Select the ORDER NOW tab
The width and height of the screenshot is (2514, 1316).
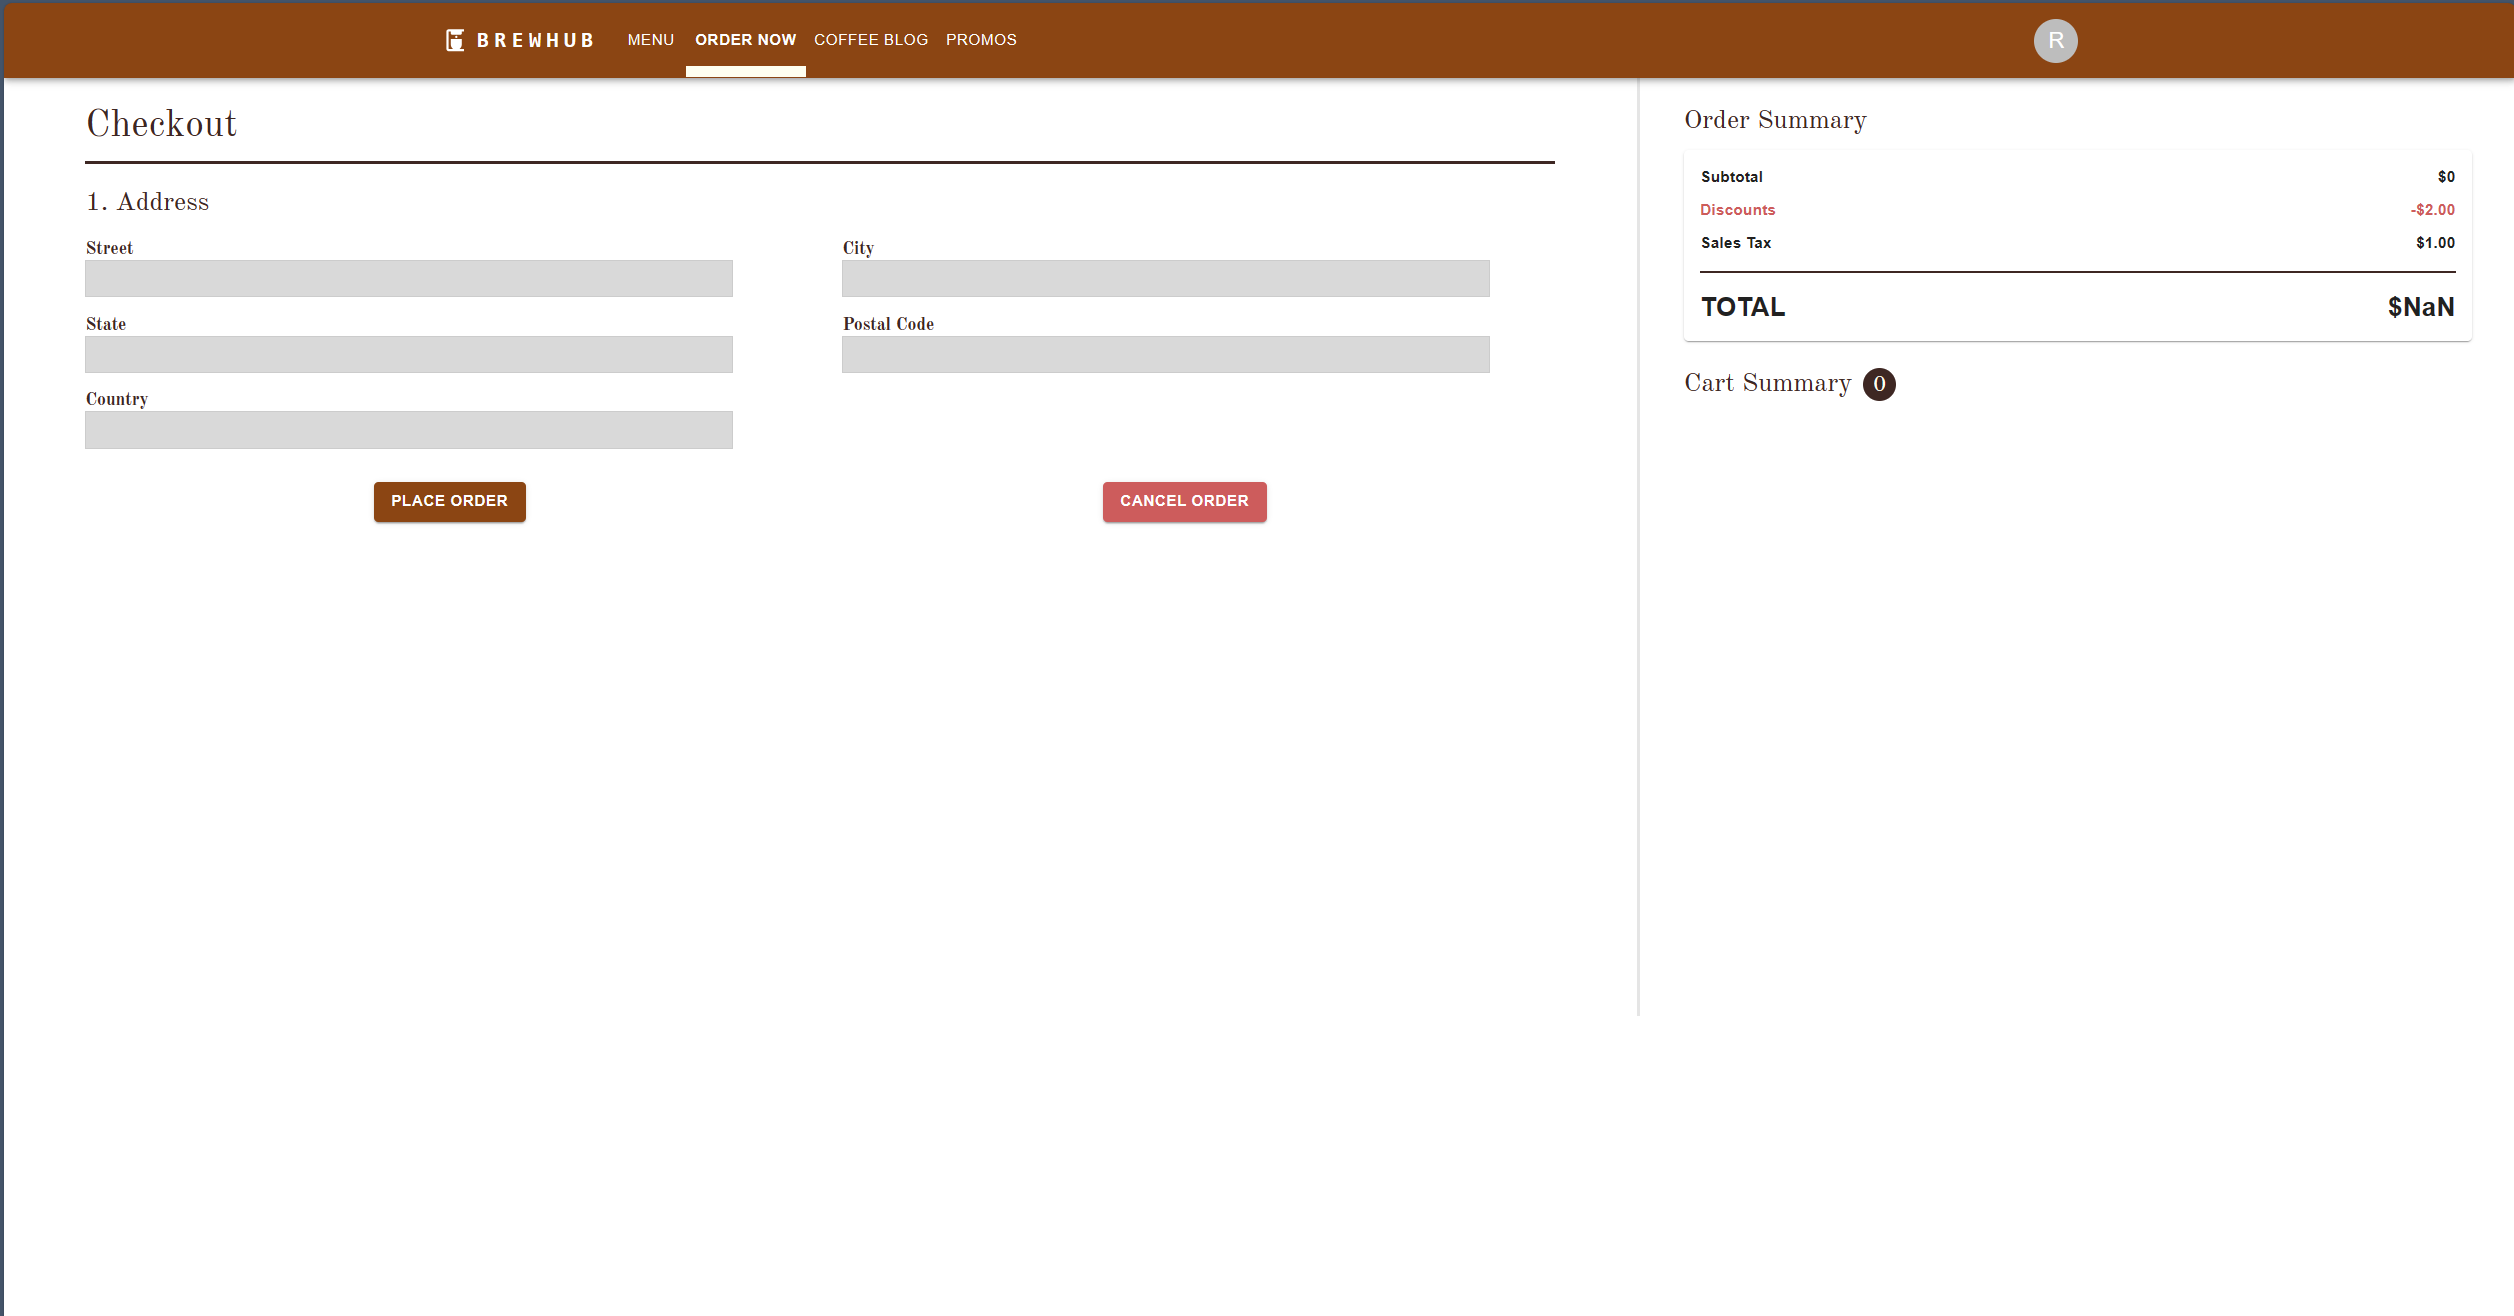coord(745,40)
